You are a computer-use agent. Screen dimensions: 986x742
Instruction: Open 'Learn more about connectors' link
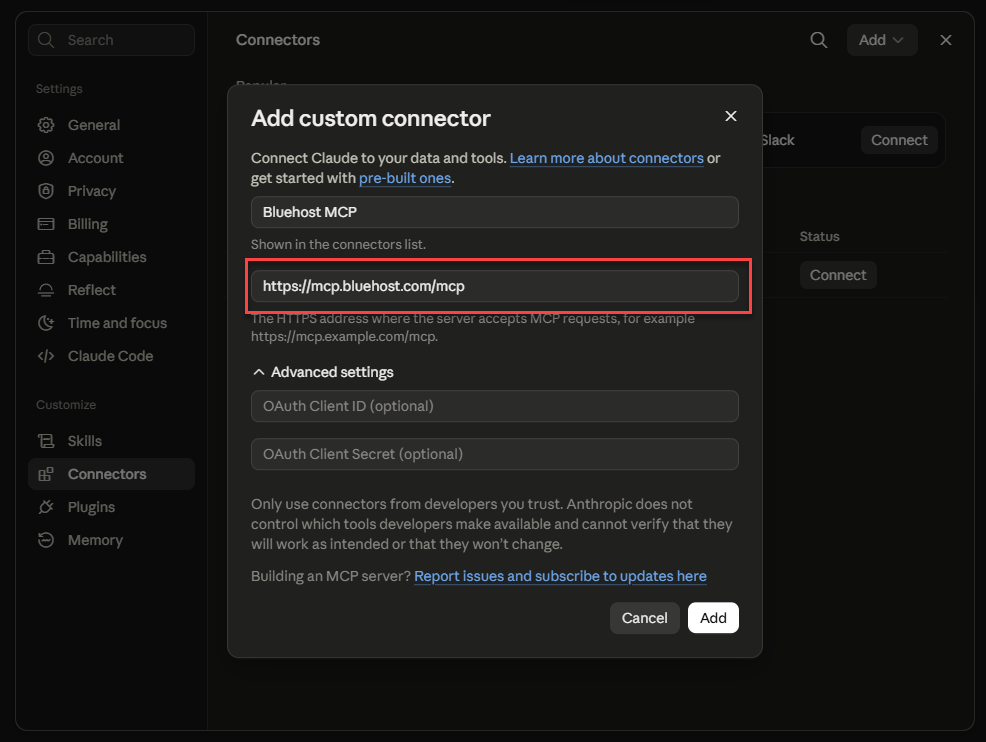[x=606, y=158]
